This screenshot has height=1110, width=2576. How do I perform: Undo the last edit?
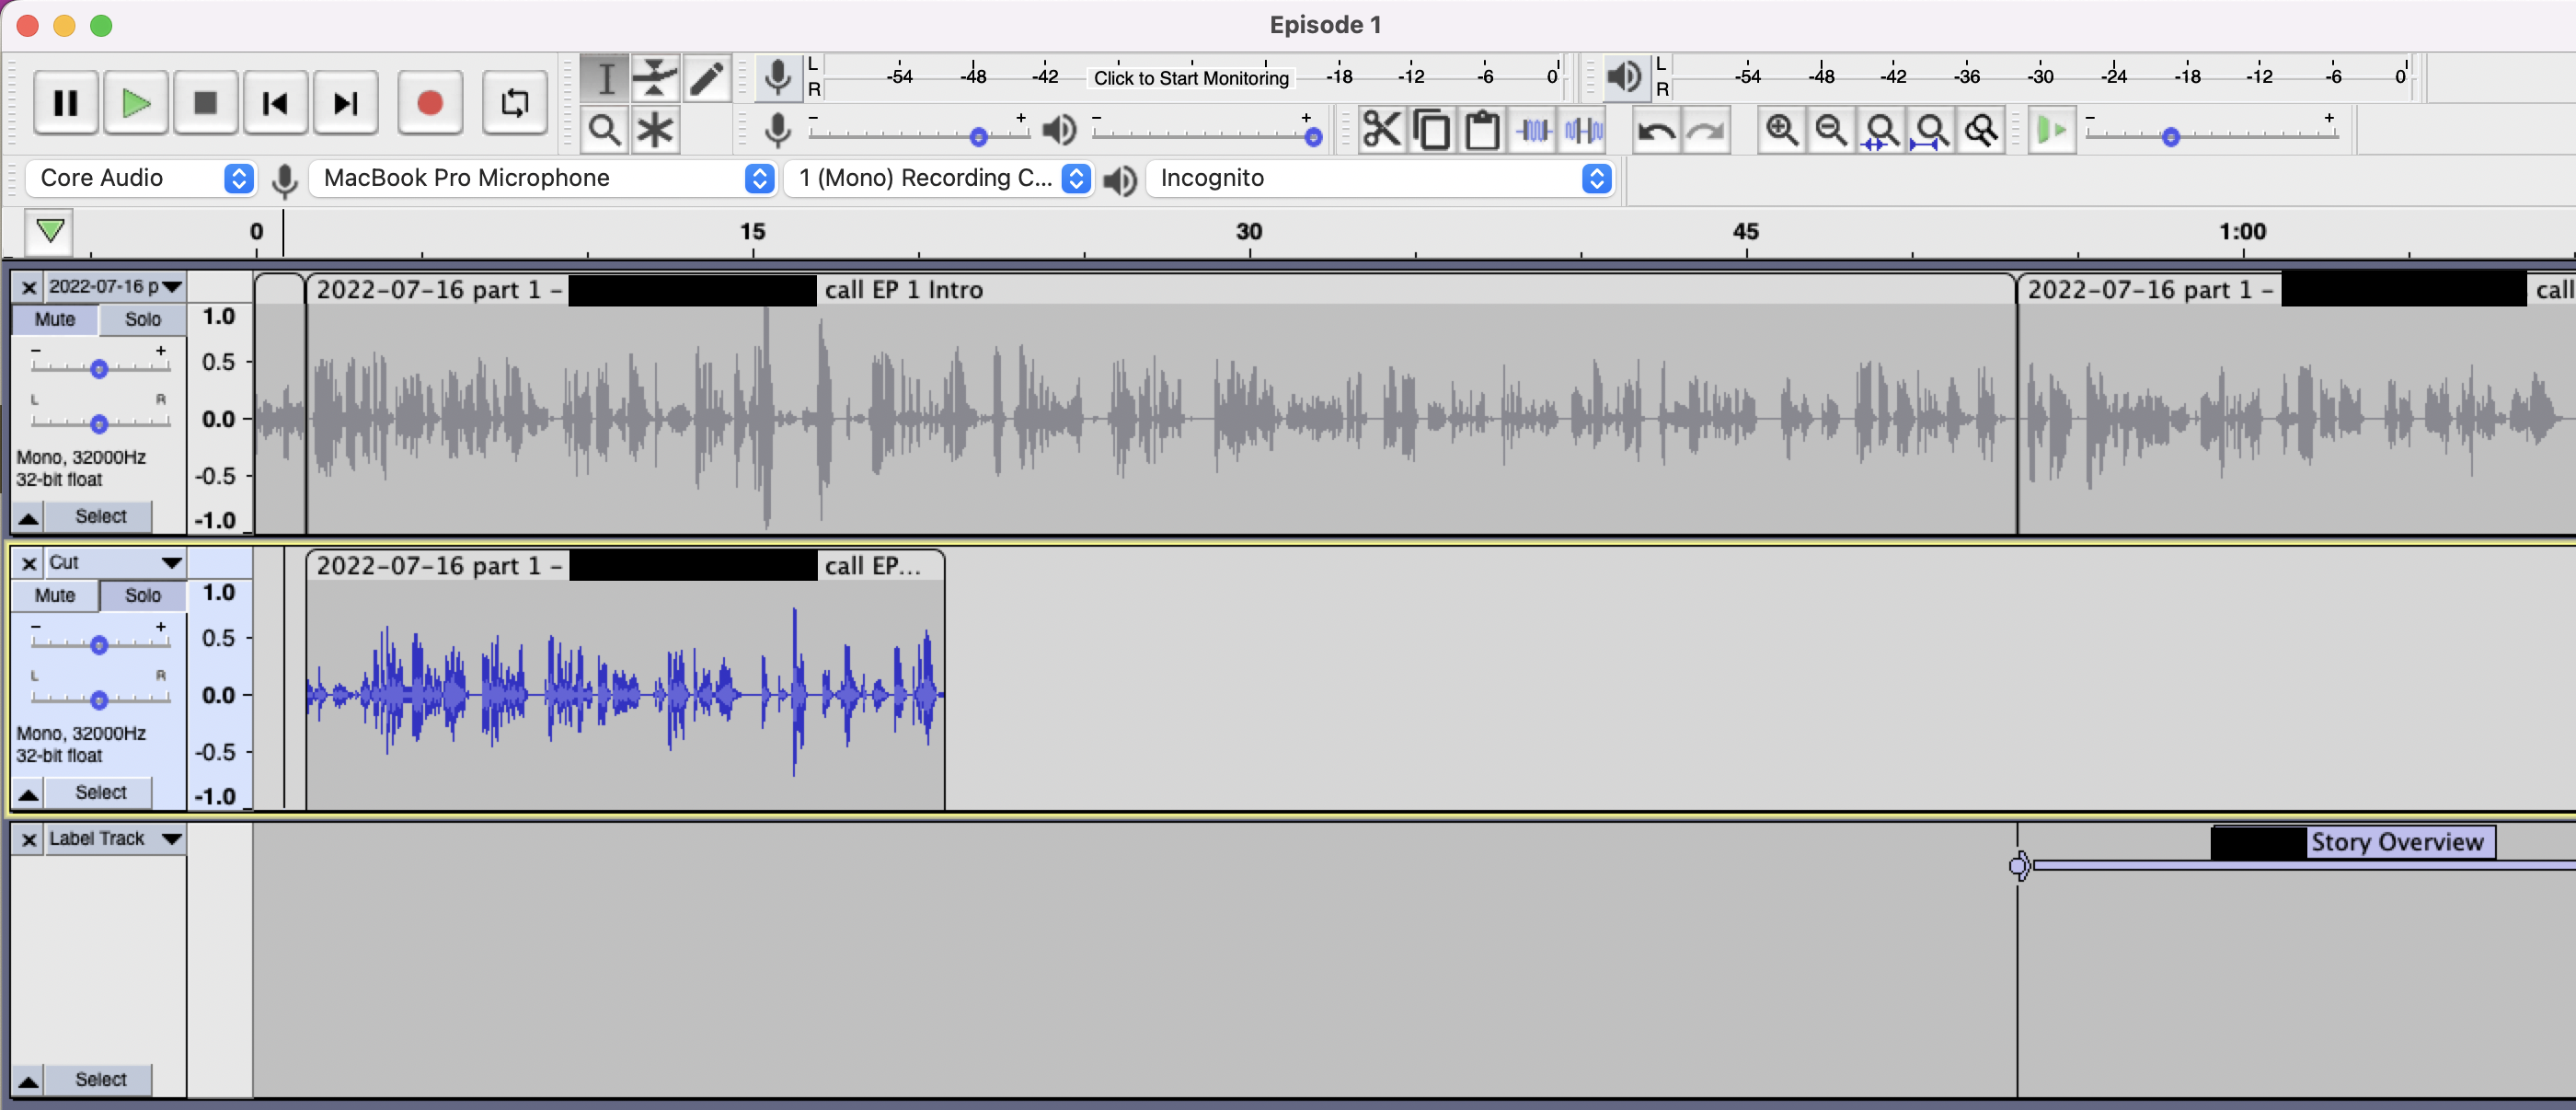click(1655, 130)
